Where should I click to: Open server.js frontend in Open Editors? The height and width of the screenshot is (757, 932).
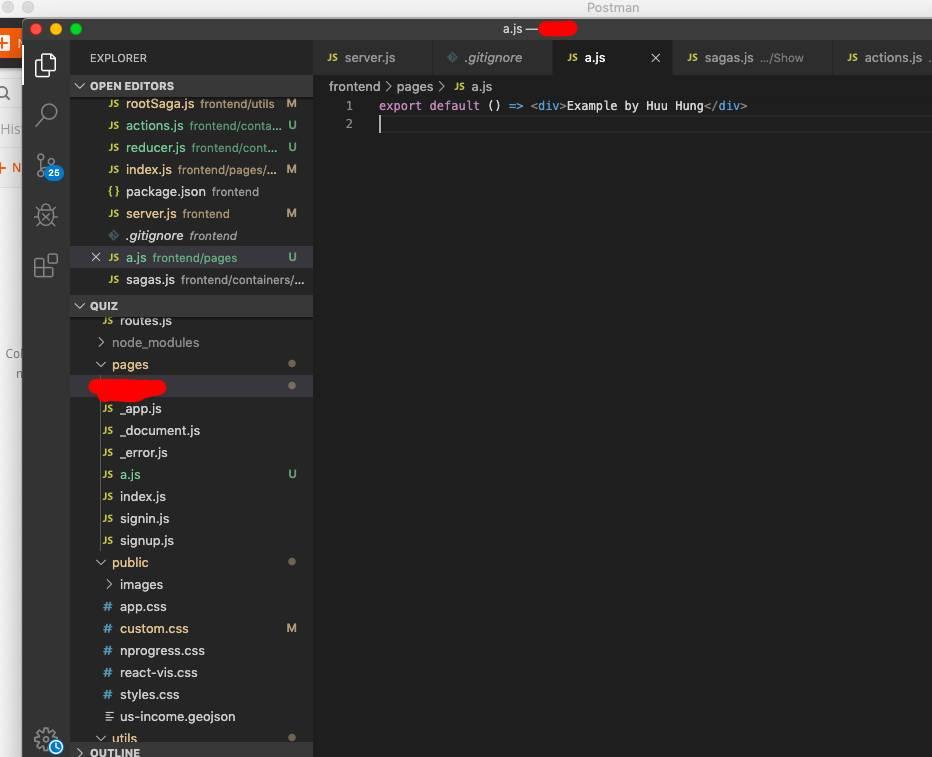(x=191, y=214)
